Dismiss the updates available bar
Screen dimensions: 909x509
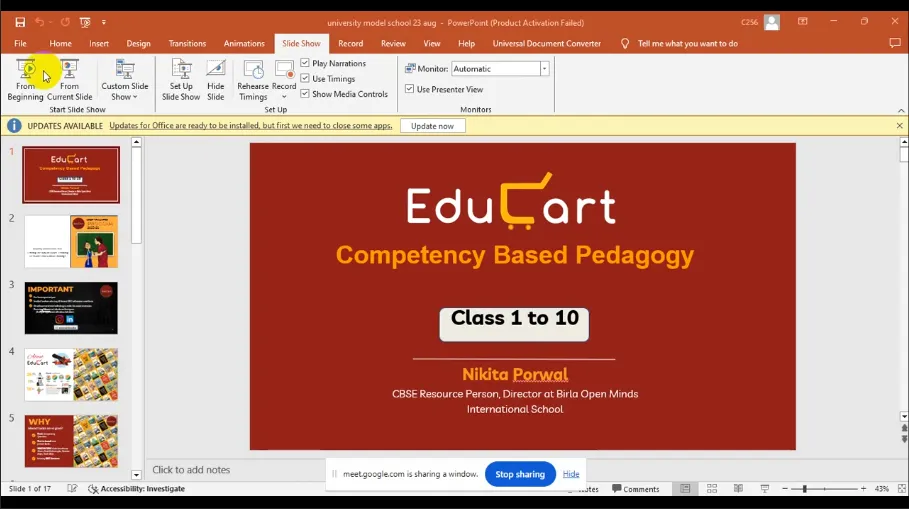(x=899, y=126)
